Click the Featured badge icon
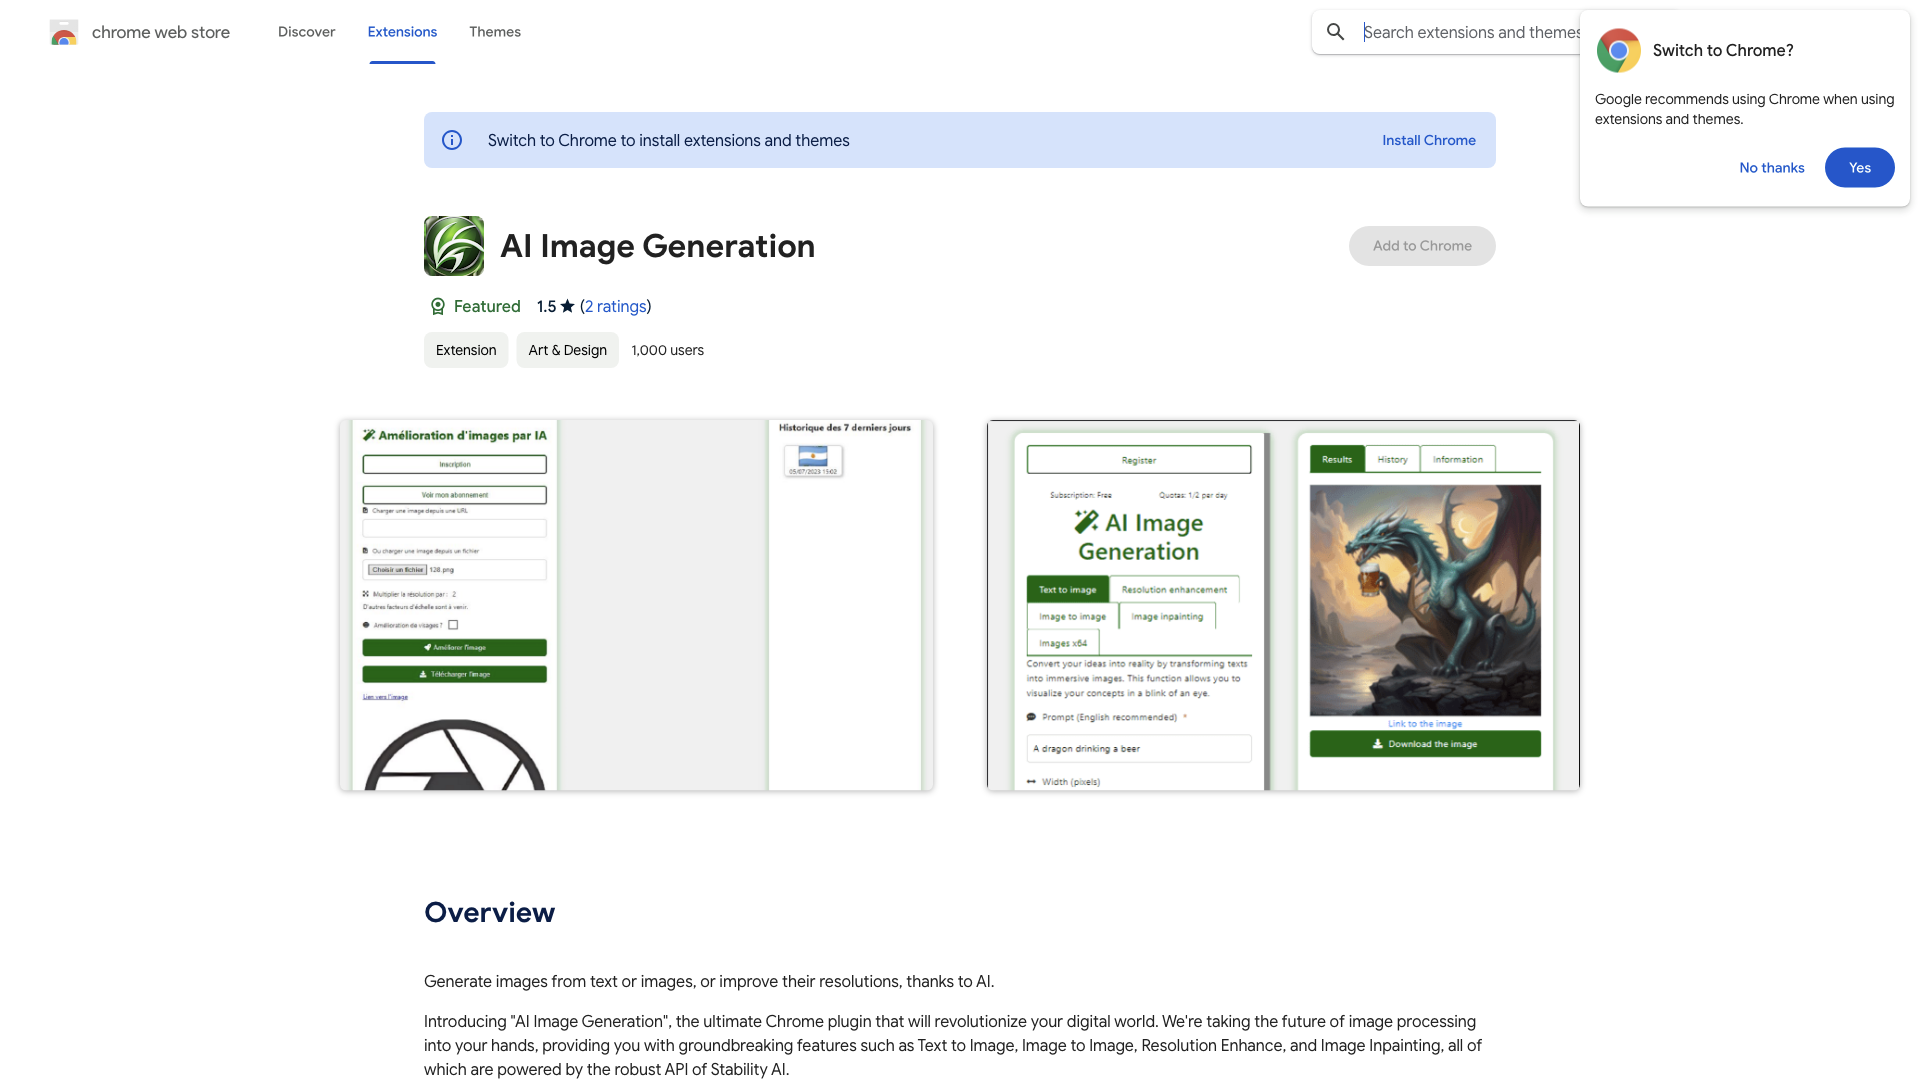1920x1080 pixels. point(437,307)
